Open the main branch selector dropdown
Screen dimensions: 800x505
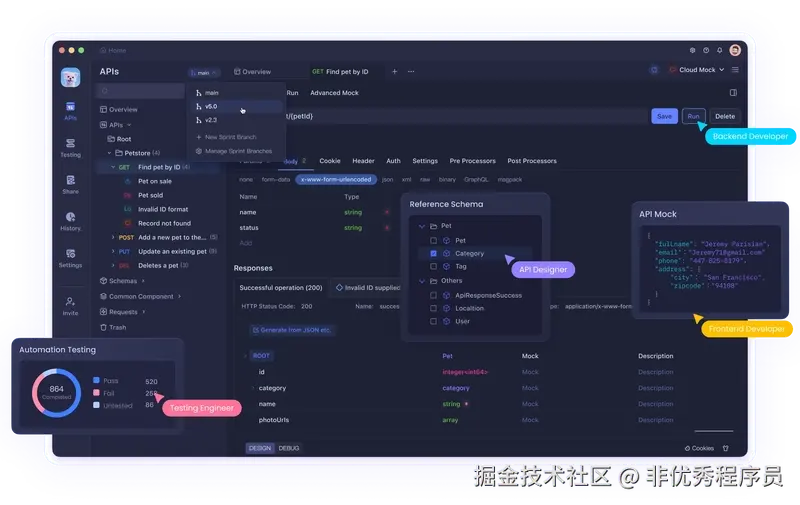pyautogui.click(x=203, y=73)
